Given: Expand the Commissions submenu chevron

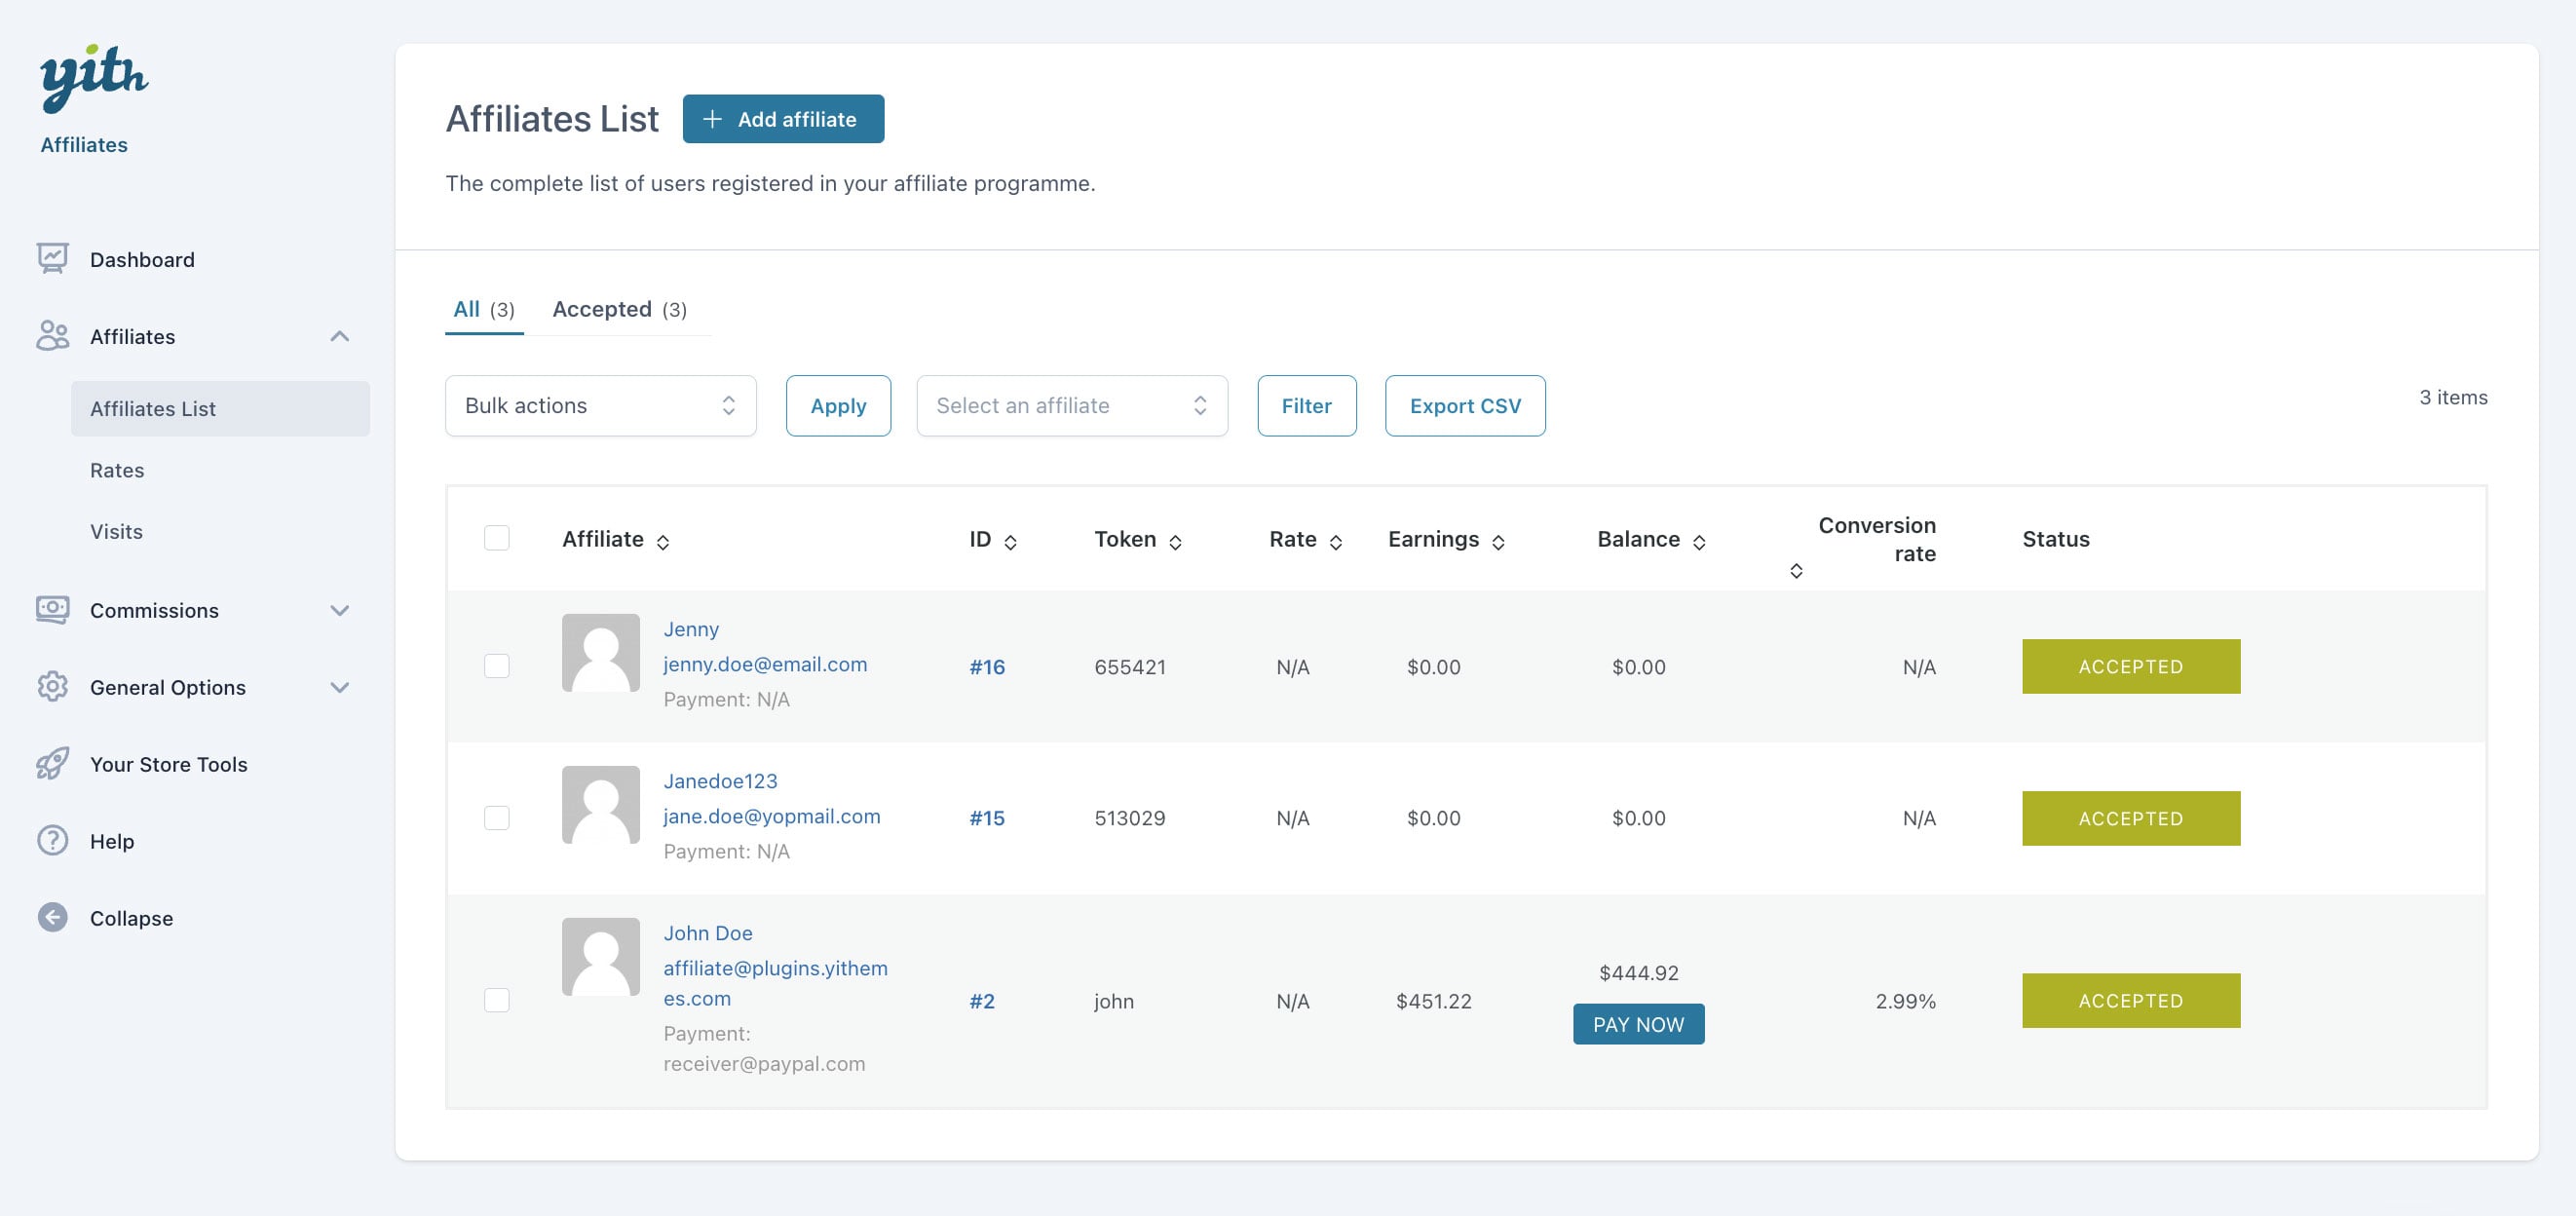Looking at the screenshot, I should [340, 610].
